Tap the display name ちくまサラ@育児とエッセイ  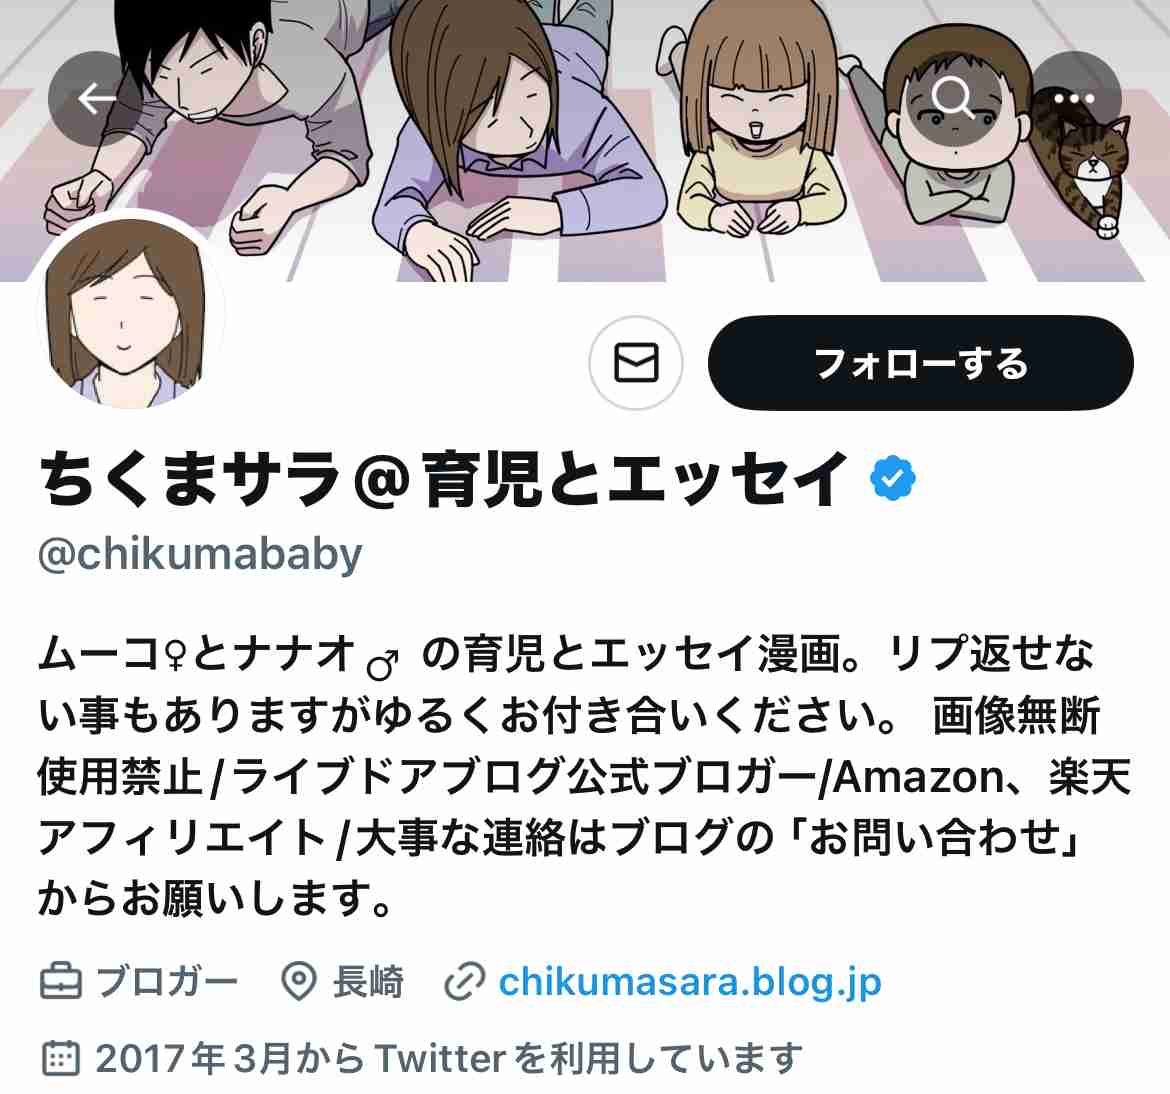pos(443,478)
